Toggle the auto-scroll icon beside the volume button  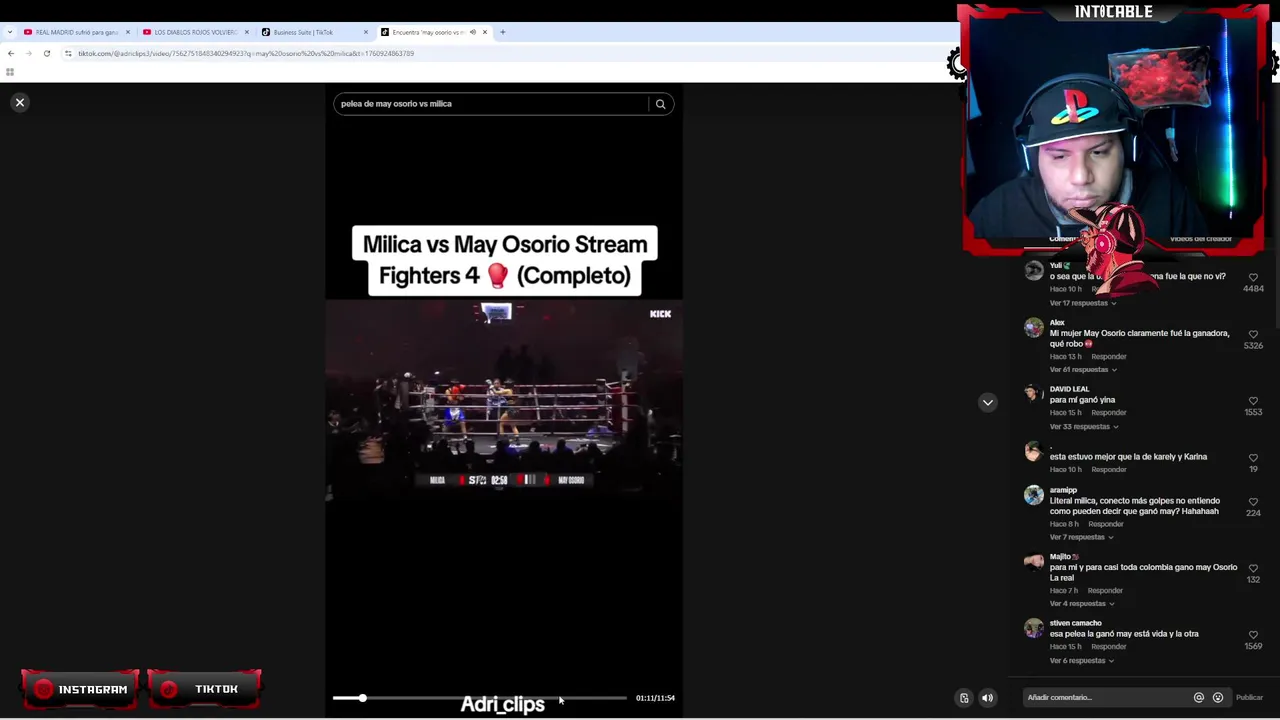click(x=964, y=698)
